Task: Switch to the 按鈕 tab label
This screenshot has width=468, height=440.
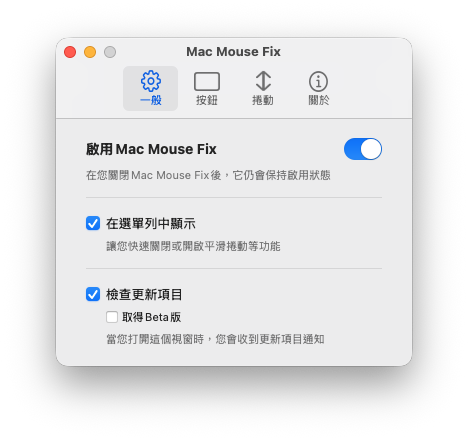Action: [x=207, y=100]
